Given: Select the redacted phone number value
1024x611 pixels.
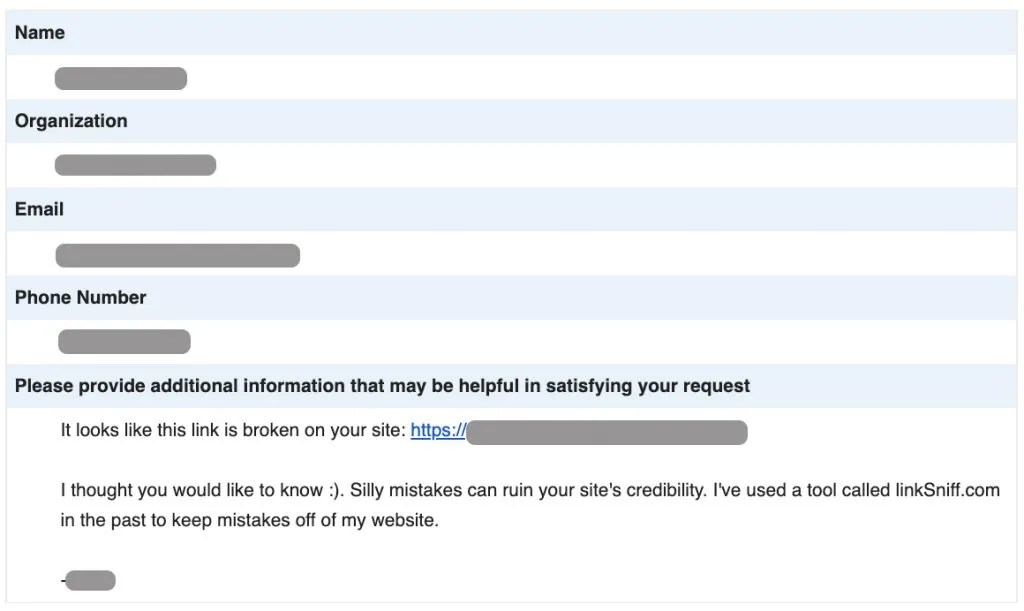Looking at the screenshot, I should (x=124, y=342).
